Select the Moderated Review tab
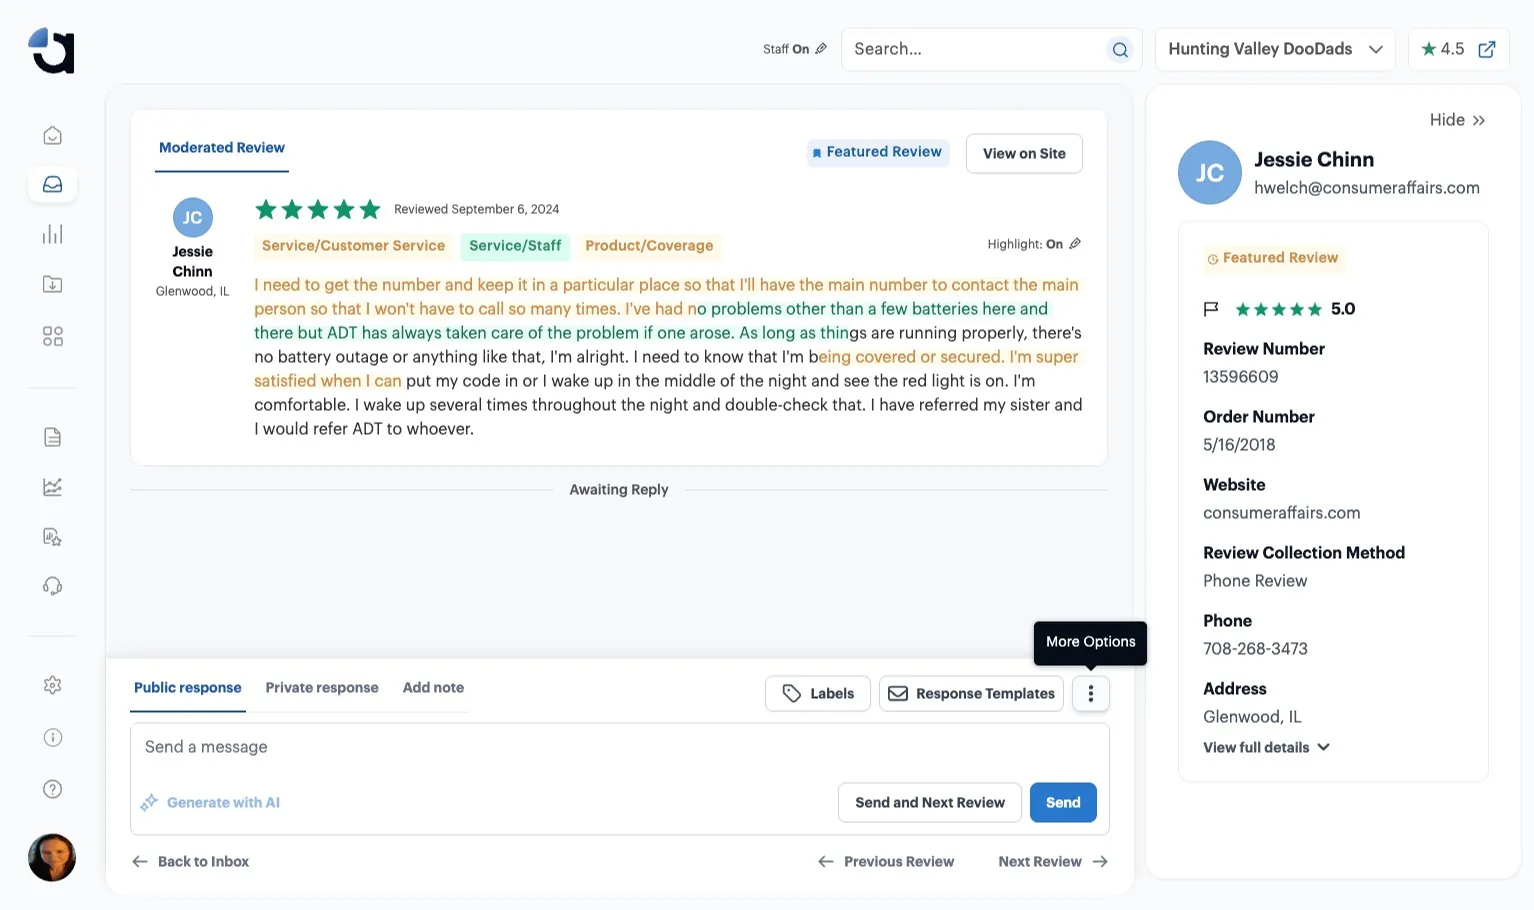Viewport: 1534px width, 910px height. pyautogui.click(x=222, y=148)
